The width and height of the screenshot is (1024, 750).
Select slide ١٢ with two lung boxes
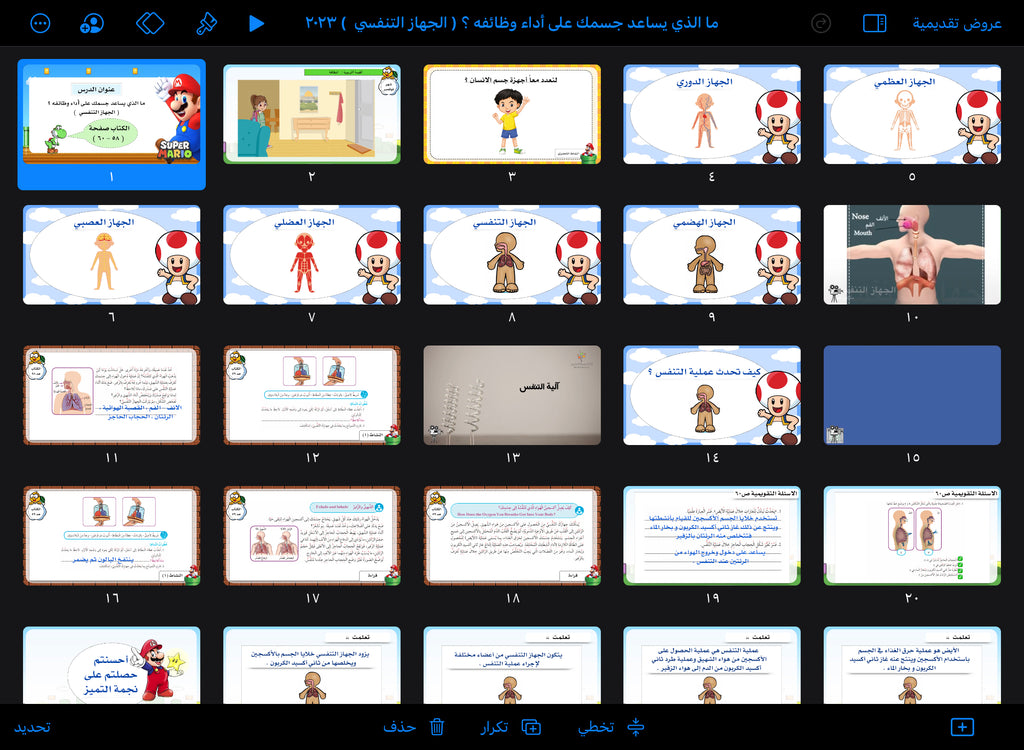pos(312,395)
